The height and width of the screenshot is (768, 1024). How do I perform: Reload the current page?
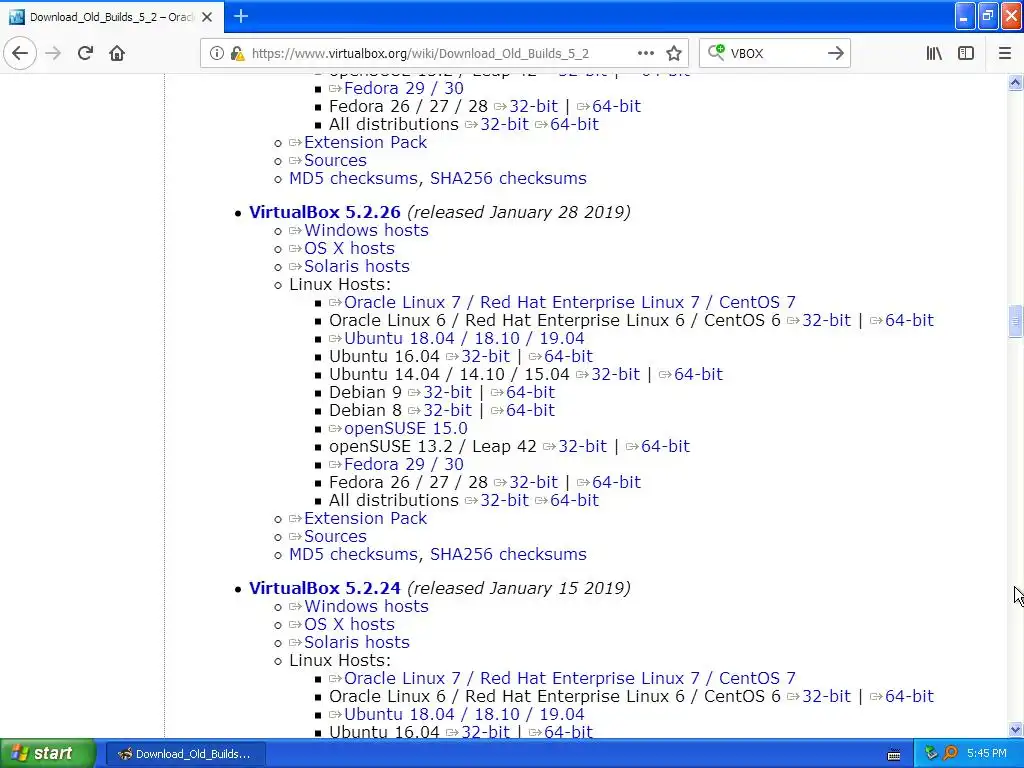(x=85, y=54)
